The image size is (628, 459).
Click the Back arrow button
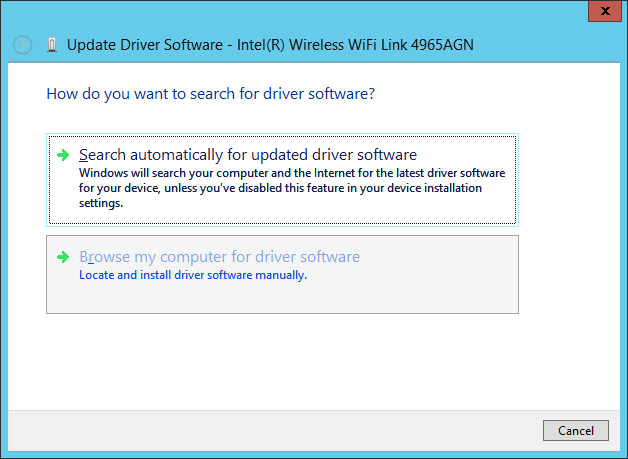pyautogui.click(x=23, y=45)
